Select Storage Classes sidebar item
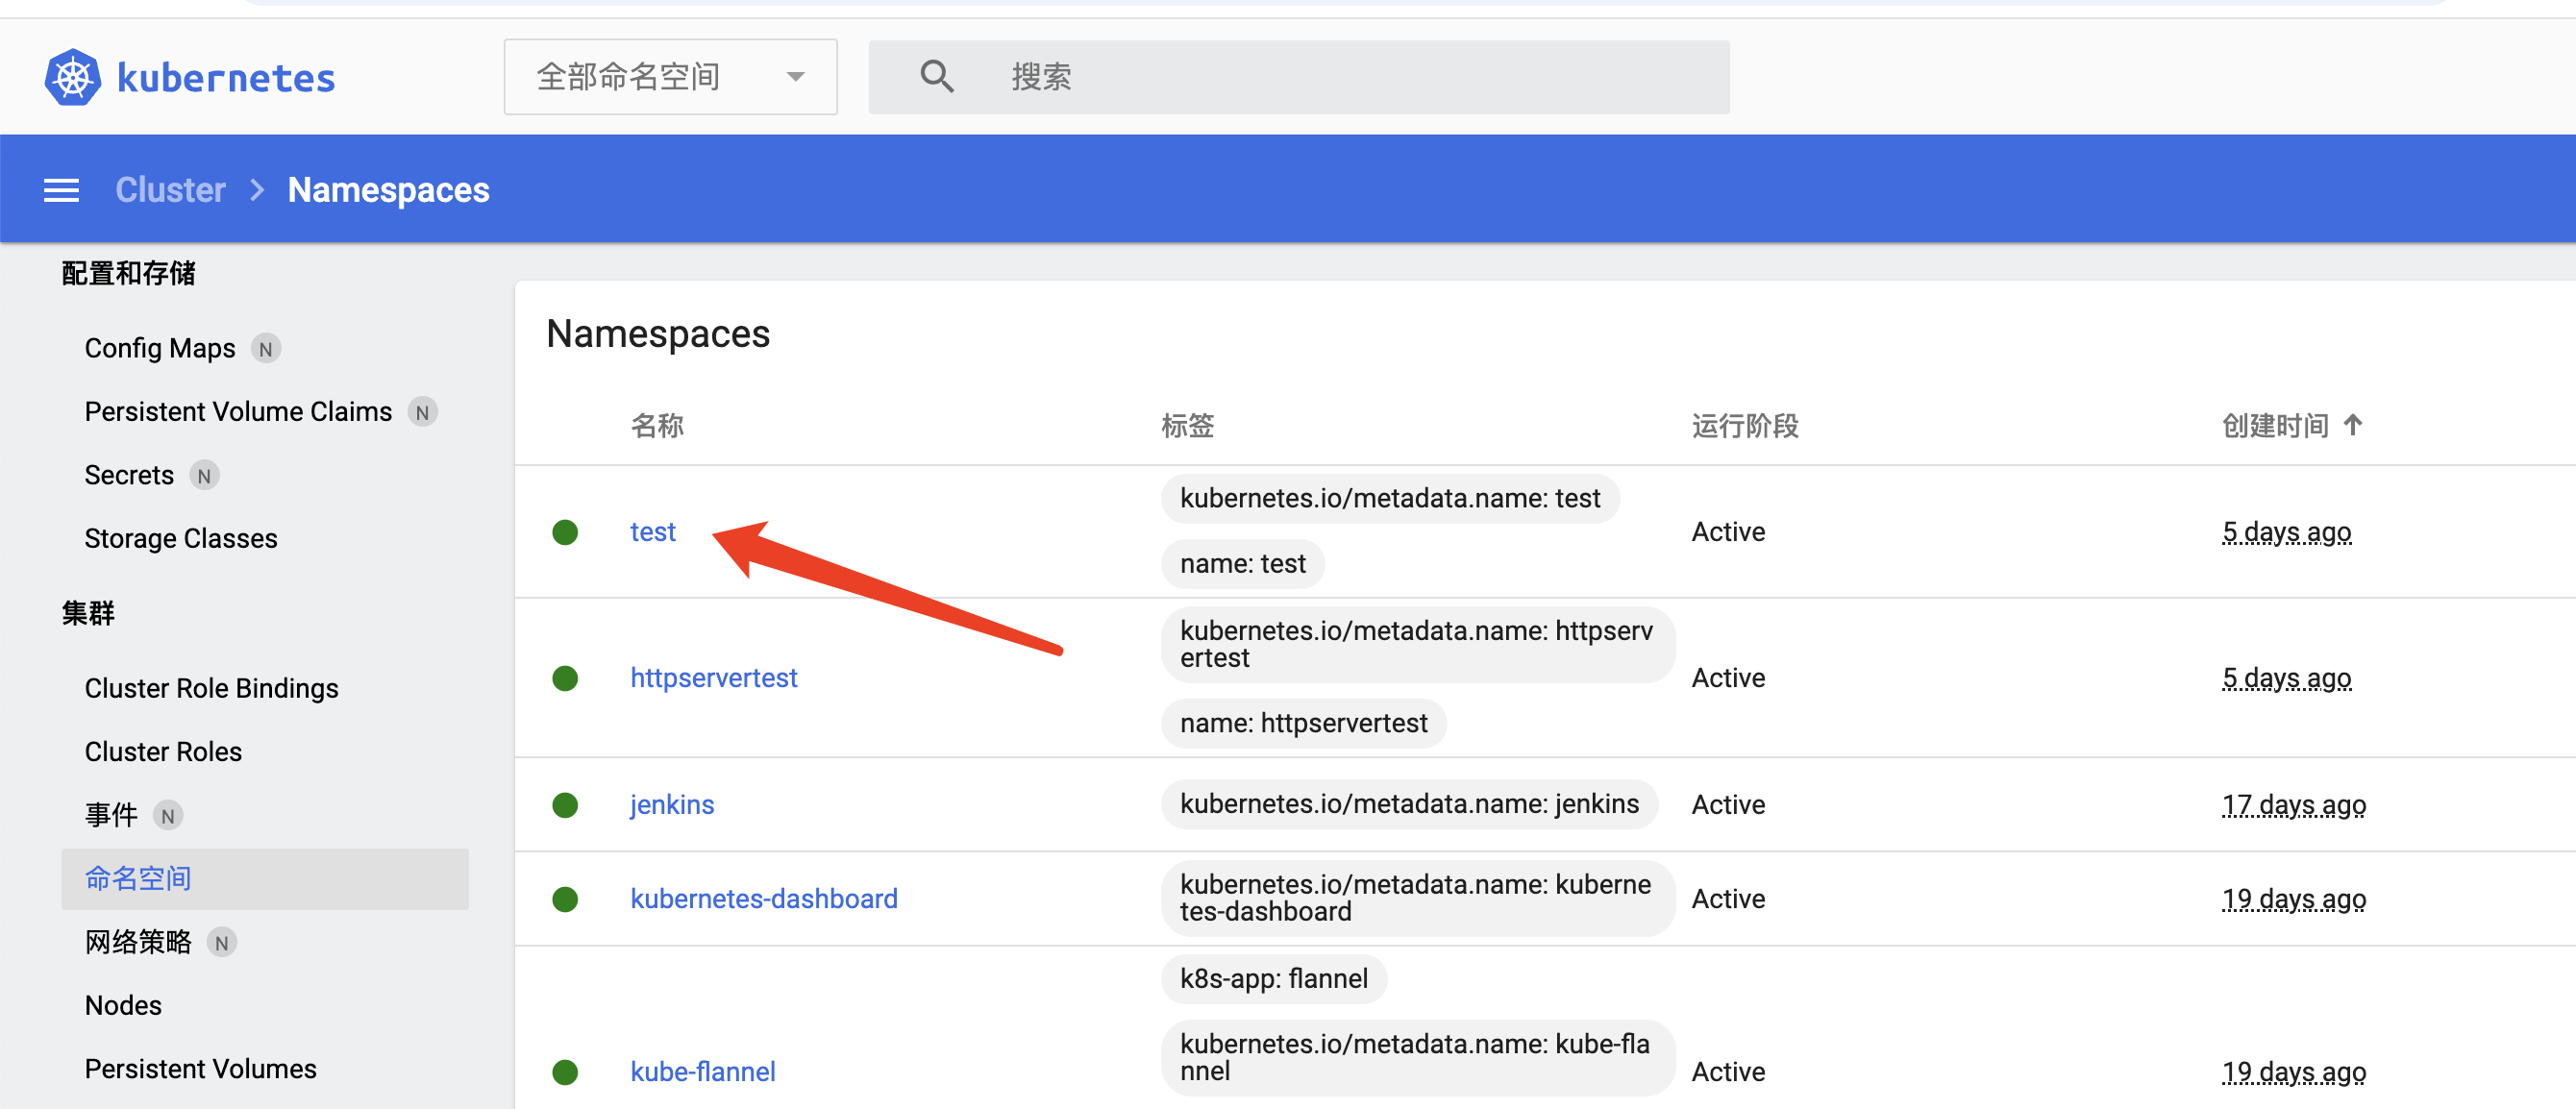Screen dimensions: 2576x1109 tap(181, 539)
